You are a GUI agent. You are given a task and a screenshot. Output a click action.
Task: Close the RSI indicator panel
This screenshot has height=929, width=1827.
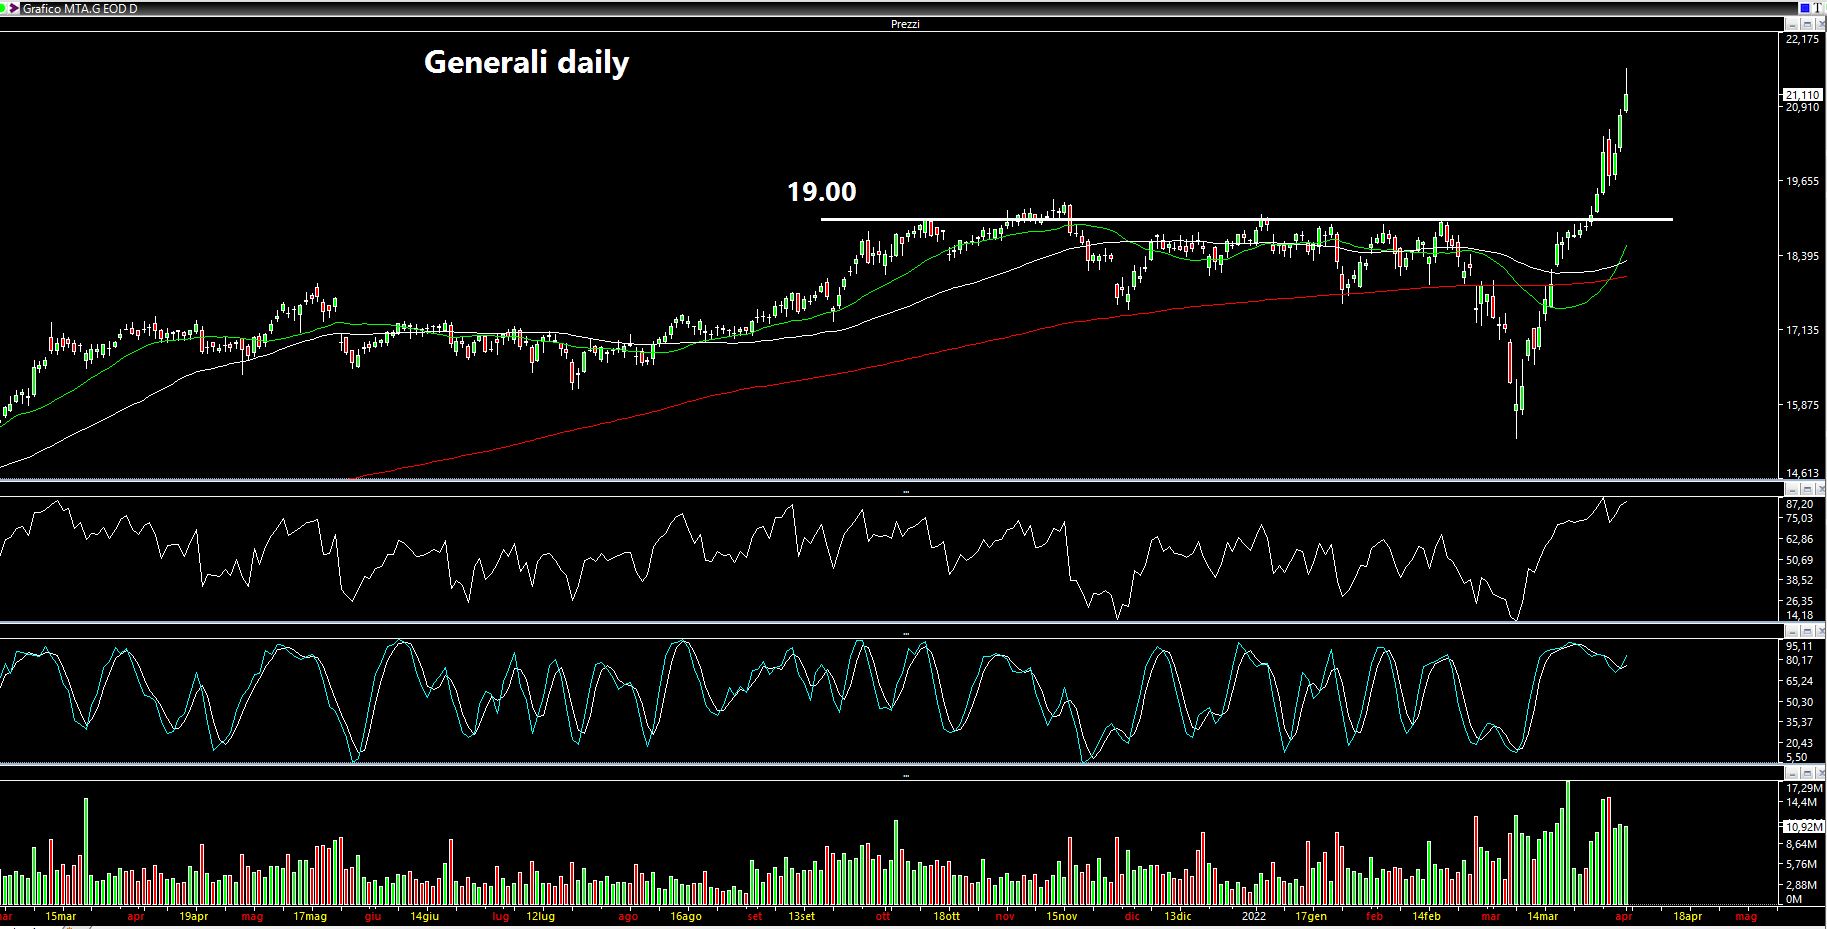pyautogui.click(x=1819, y=489)
